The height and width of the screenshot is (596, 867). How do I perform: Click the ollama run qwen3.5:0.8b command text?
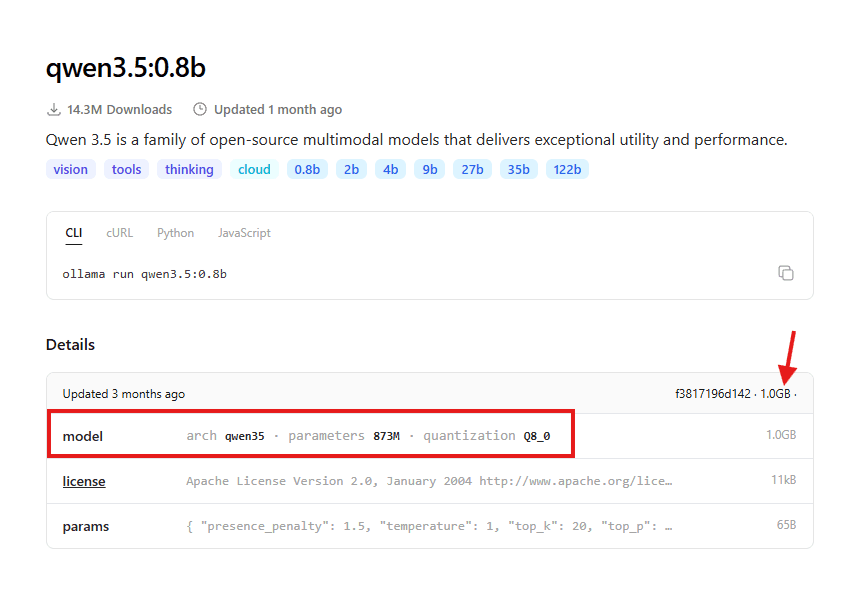(x=144, y=274)
